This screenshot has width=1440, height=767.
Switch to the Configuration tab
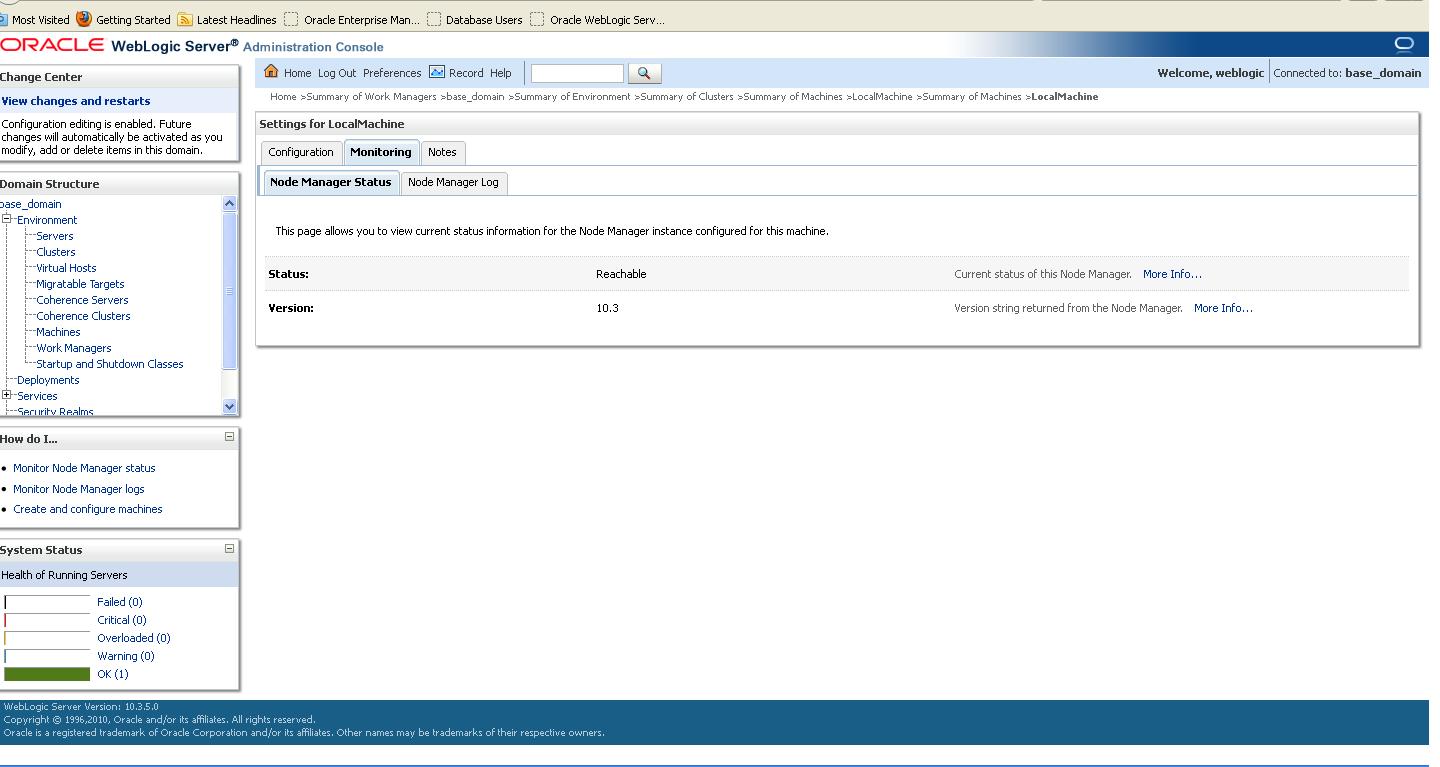point(300,152)
